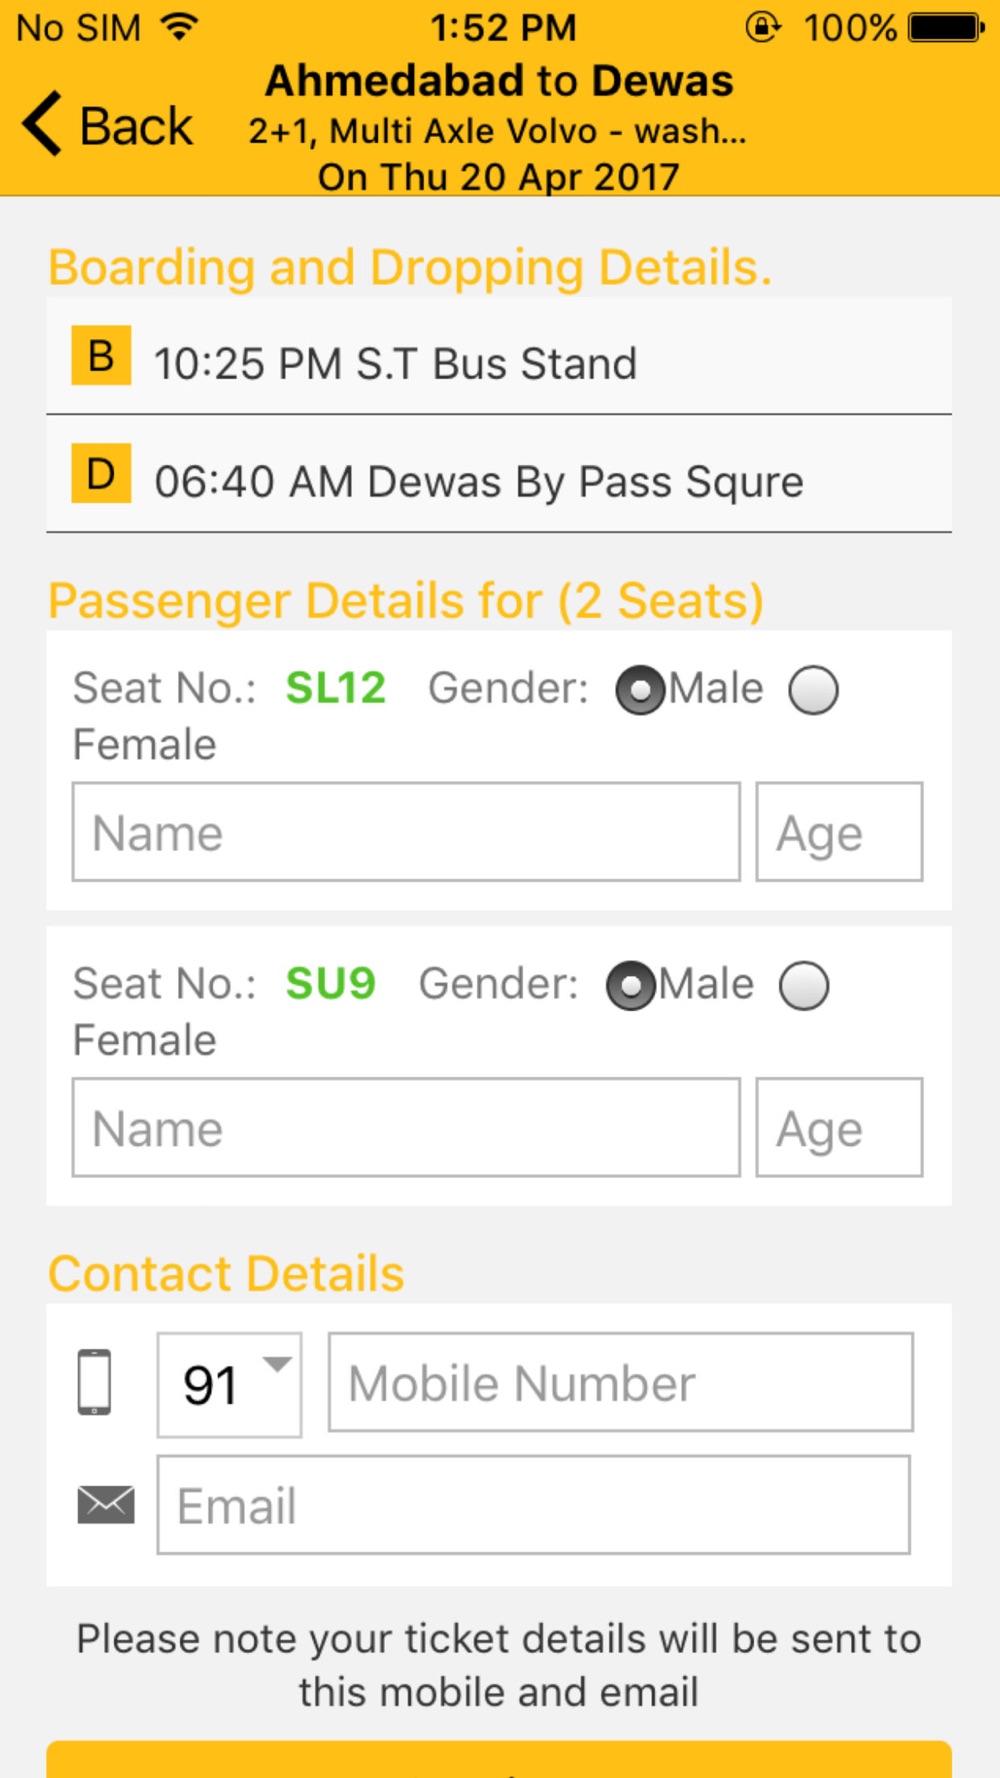Select Female for seat SL12
1000x1778 pixels.
click(x=813, y=690)
